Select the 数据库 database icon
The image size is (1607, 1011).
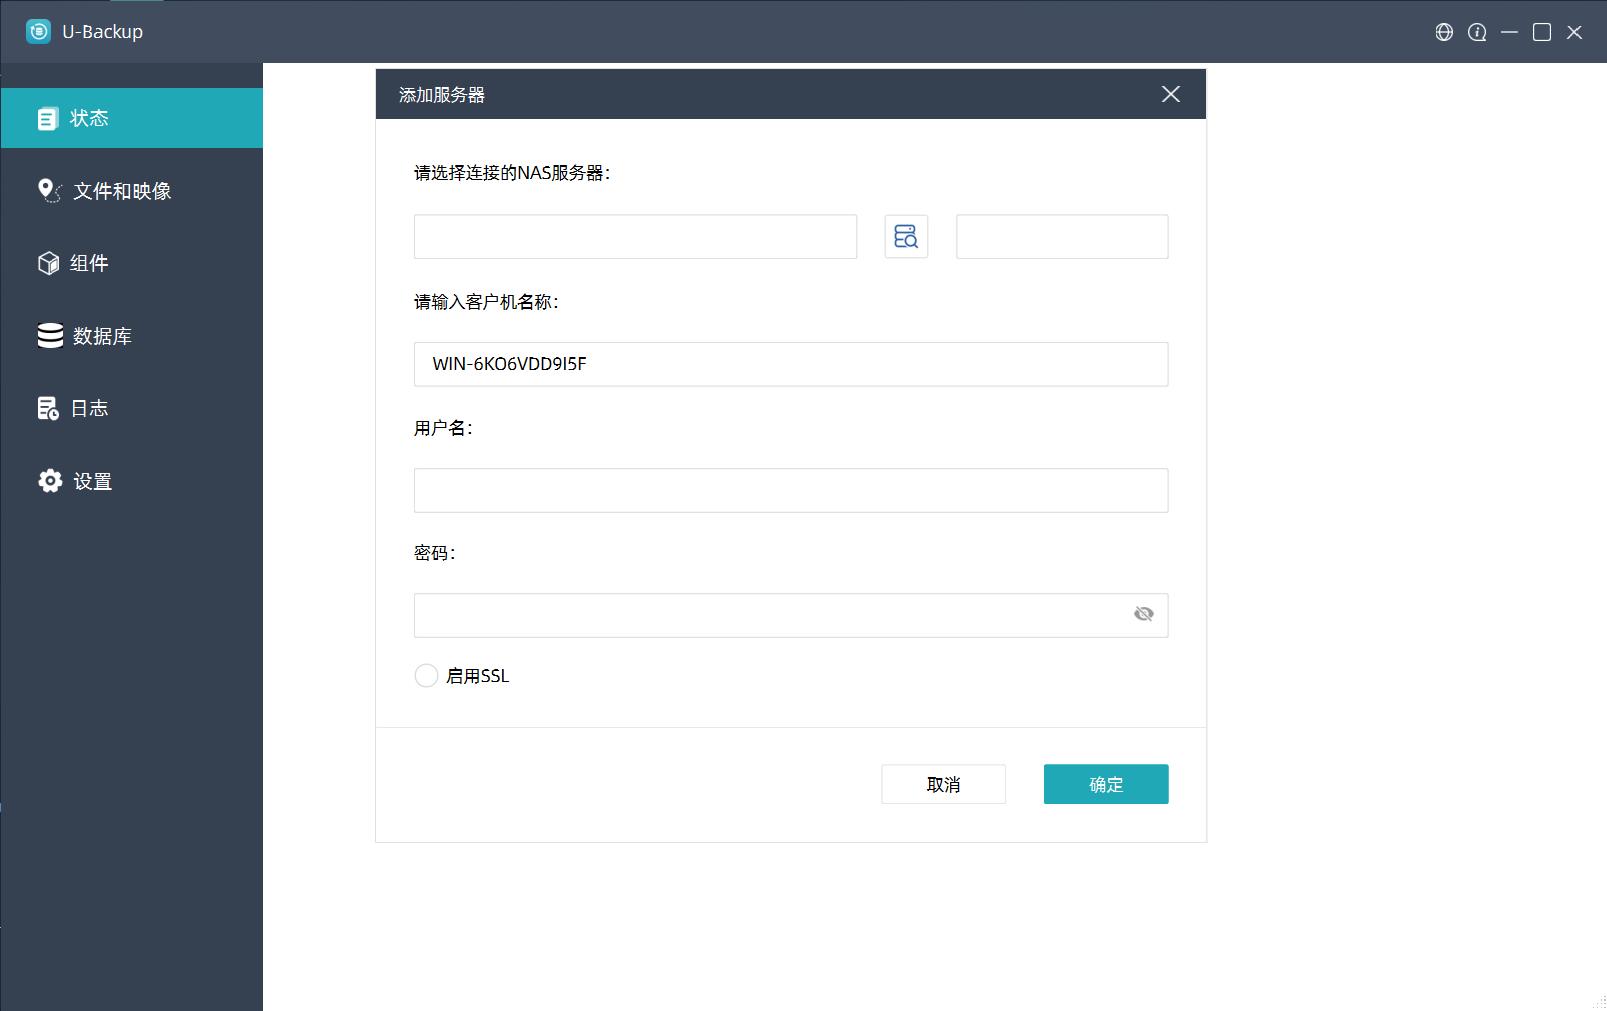click(x=50, y=336)
